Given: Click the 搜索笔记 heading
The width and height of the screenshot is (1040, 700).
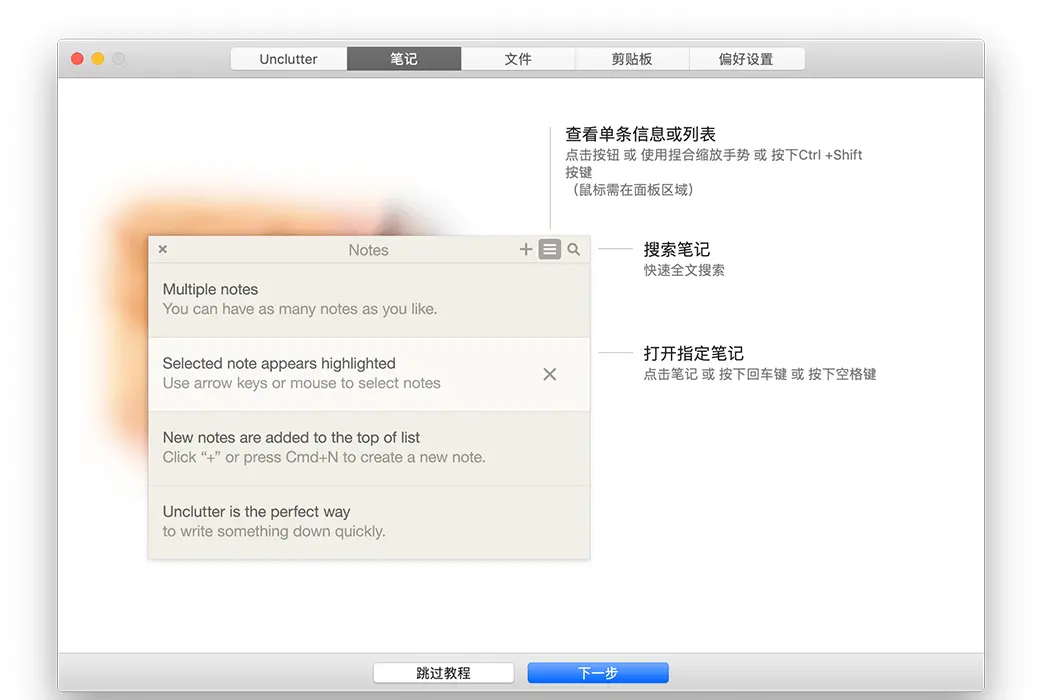Looking at the screenshot, I should (x=677, y=249).
